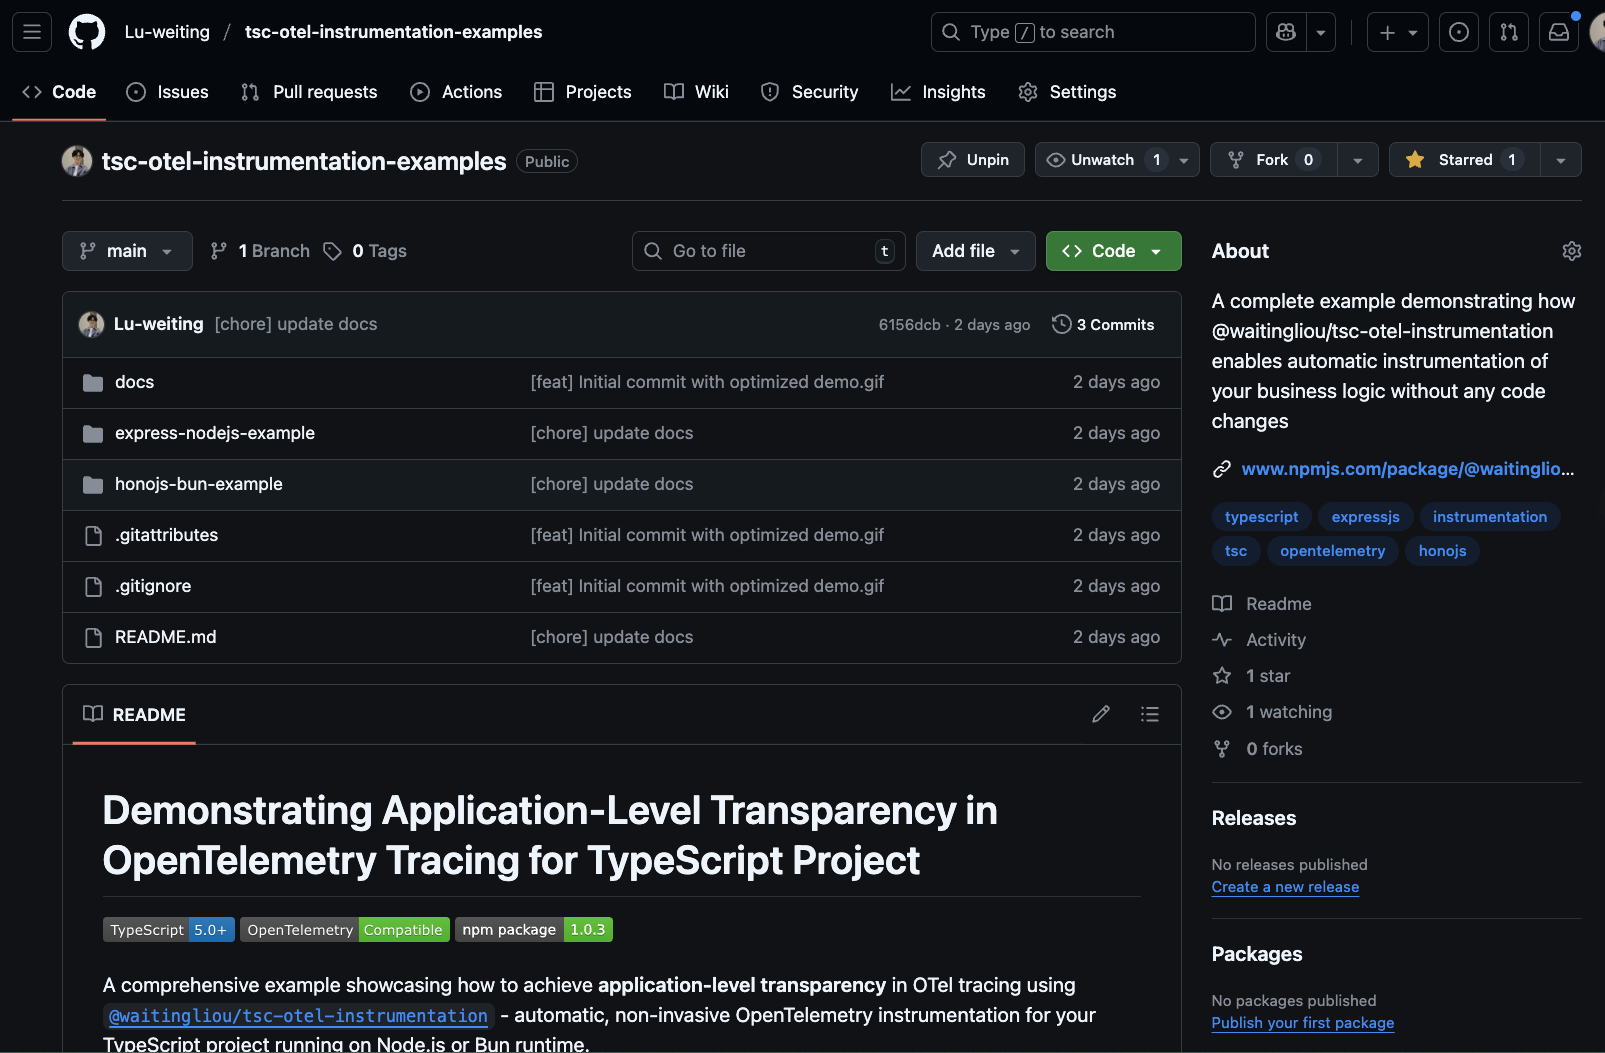Click the About section gear icon

[1571, 251]
